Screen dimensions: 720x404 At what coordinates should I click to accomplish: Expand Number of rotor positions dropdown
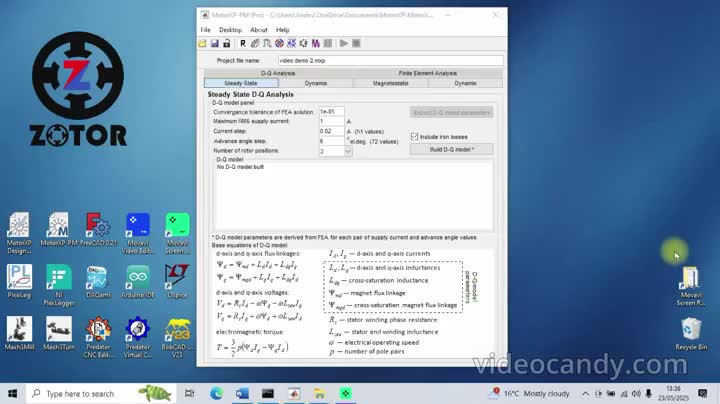[x=348, y=151]
